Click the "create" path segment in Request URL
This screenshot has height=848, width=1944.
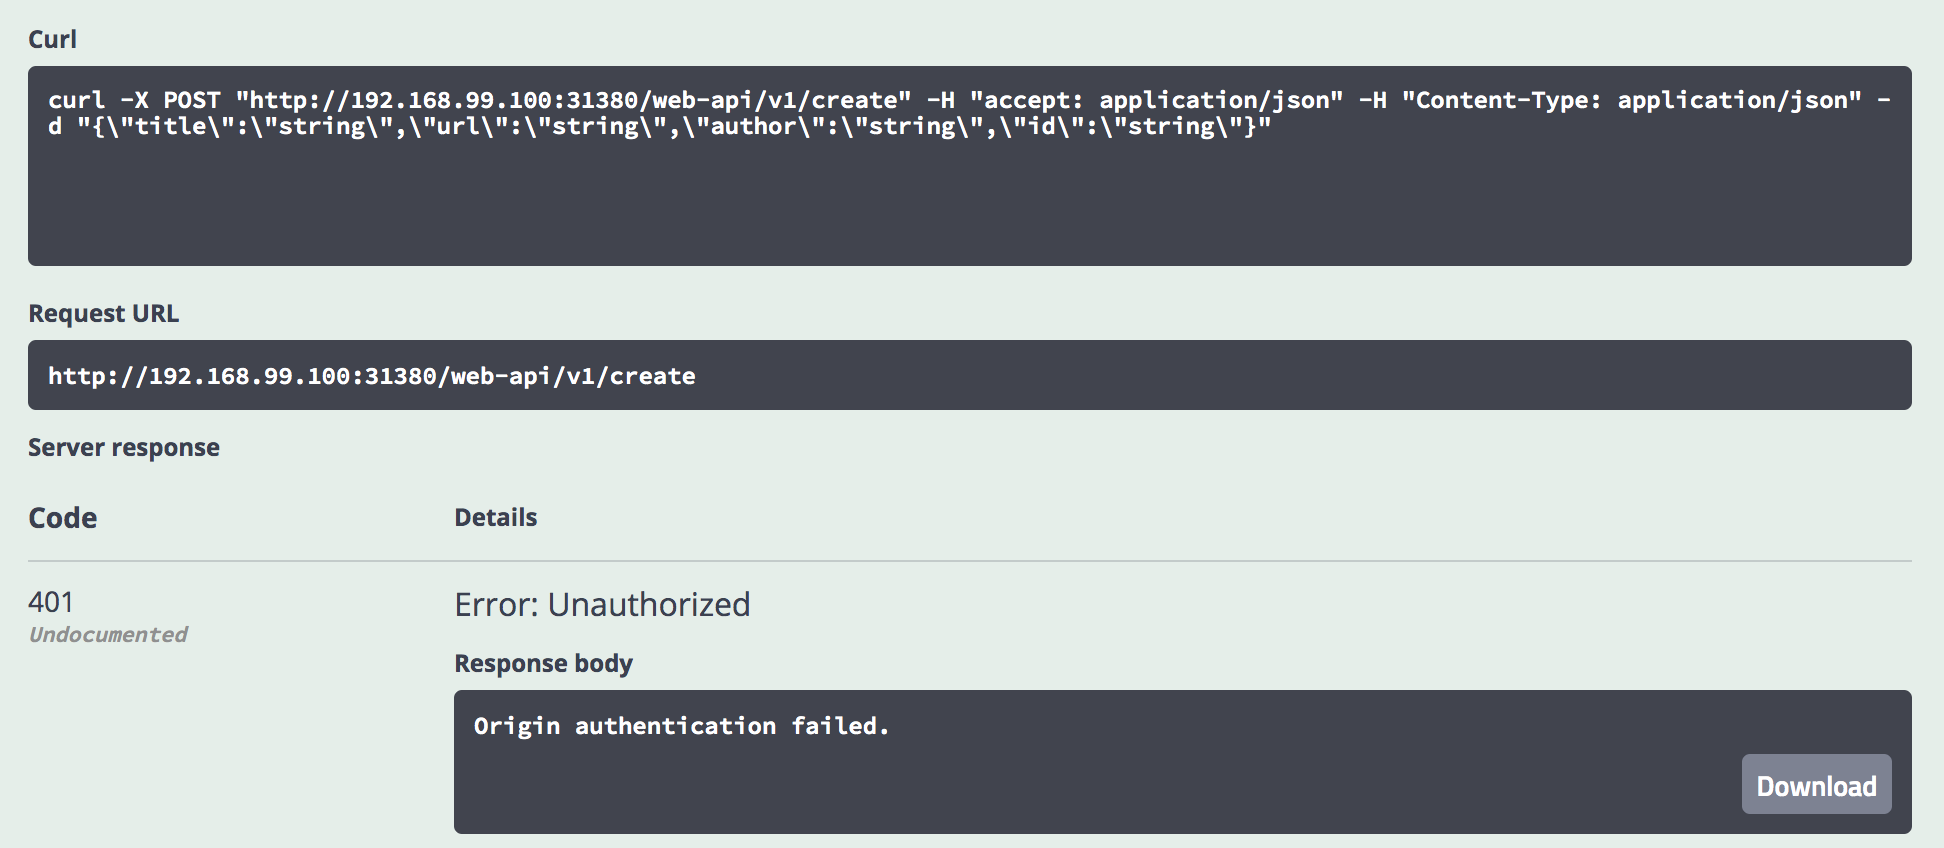[652, 376]
